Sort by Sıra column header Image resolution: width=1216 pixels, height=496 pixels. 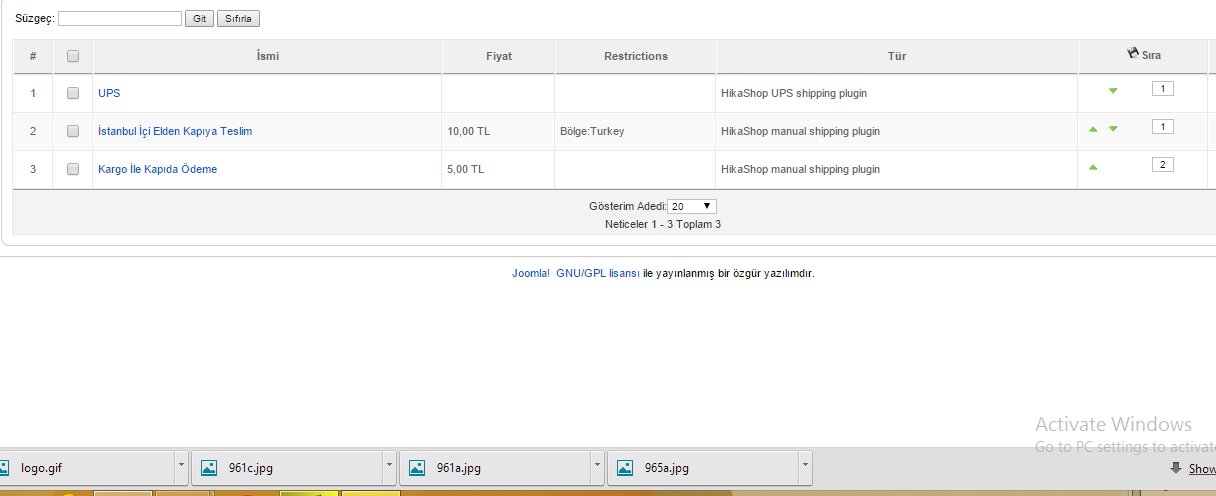click(x=1152, y=55)
